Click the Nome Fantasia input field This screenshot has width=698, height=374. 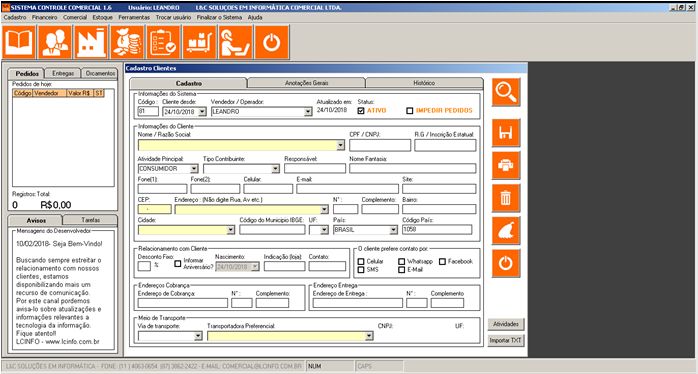(413, 168)
